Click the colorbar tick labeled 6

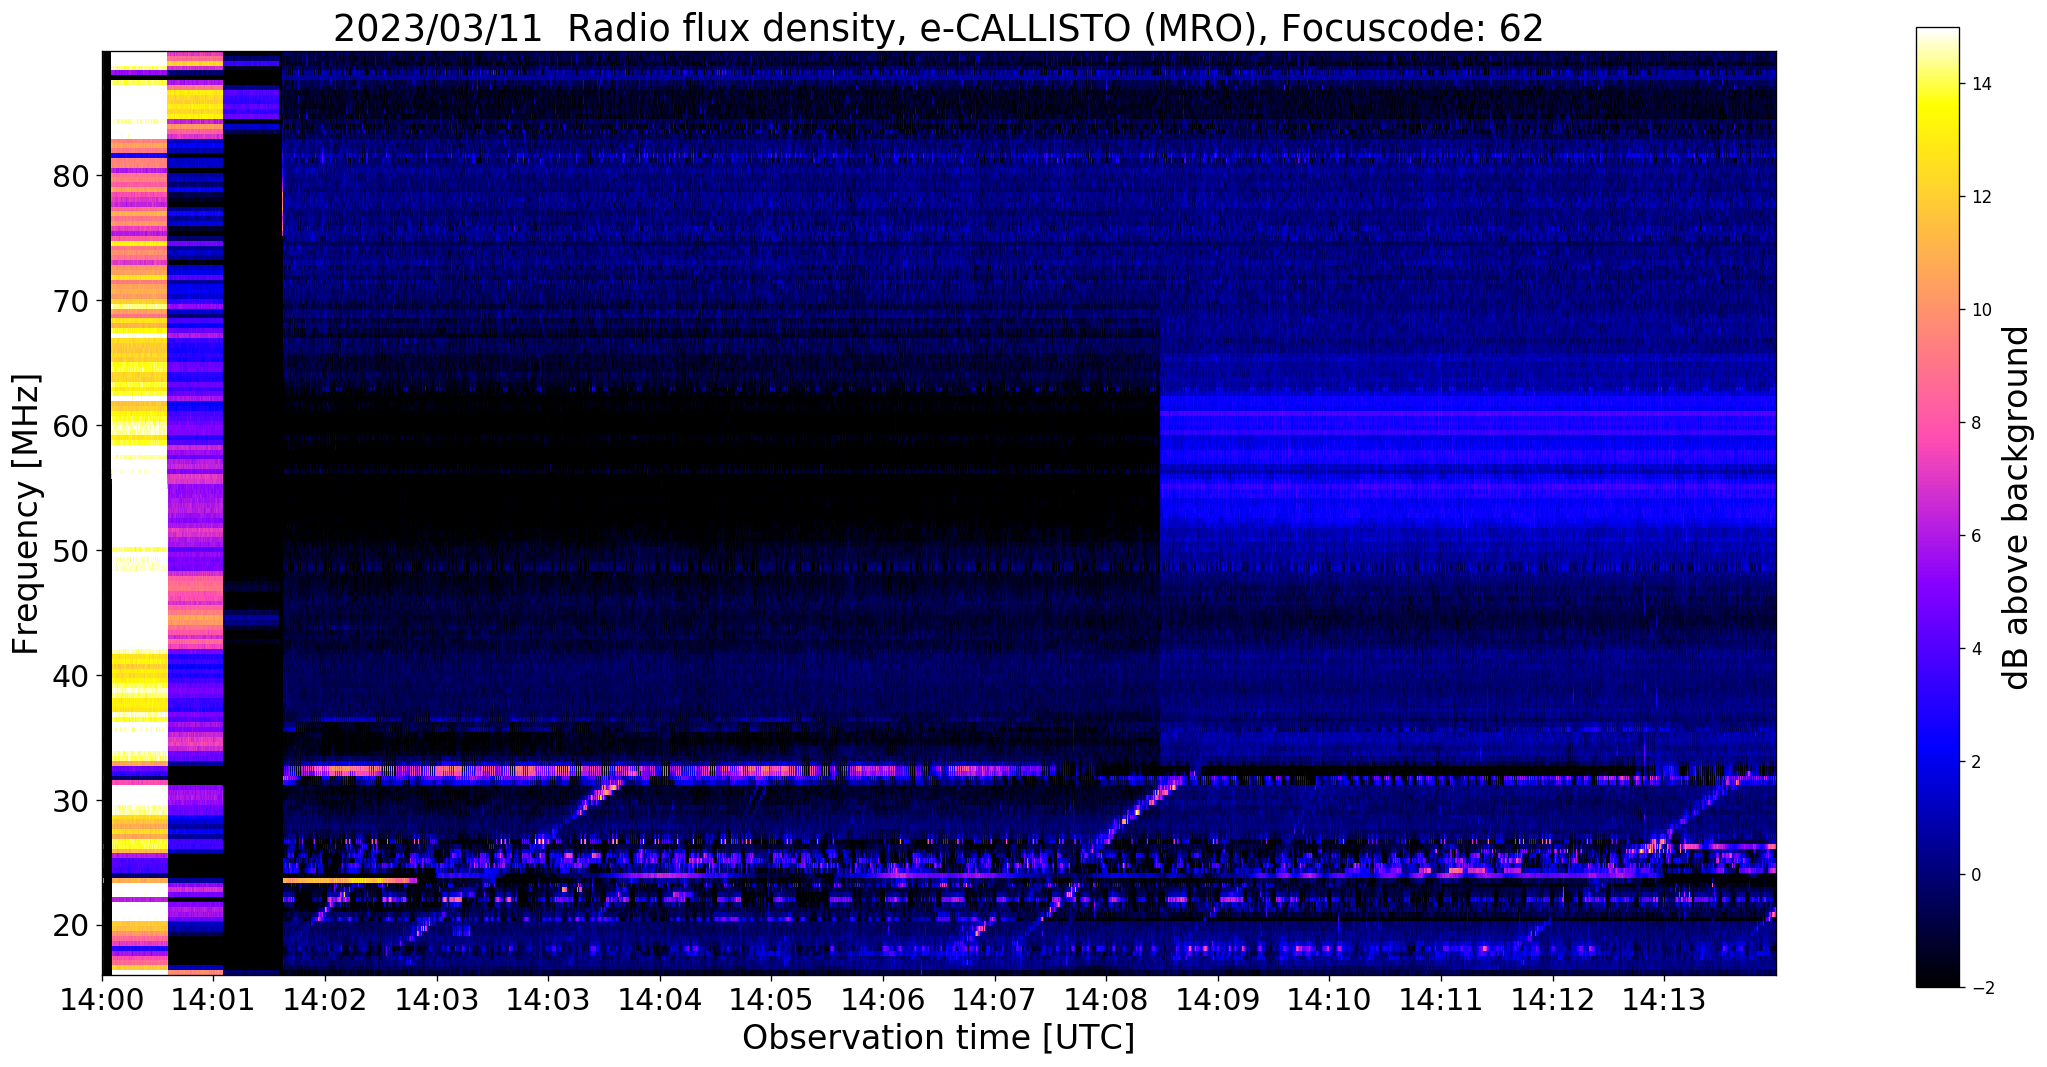(1974, 537)
